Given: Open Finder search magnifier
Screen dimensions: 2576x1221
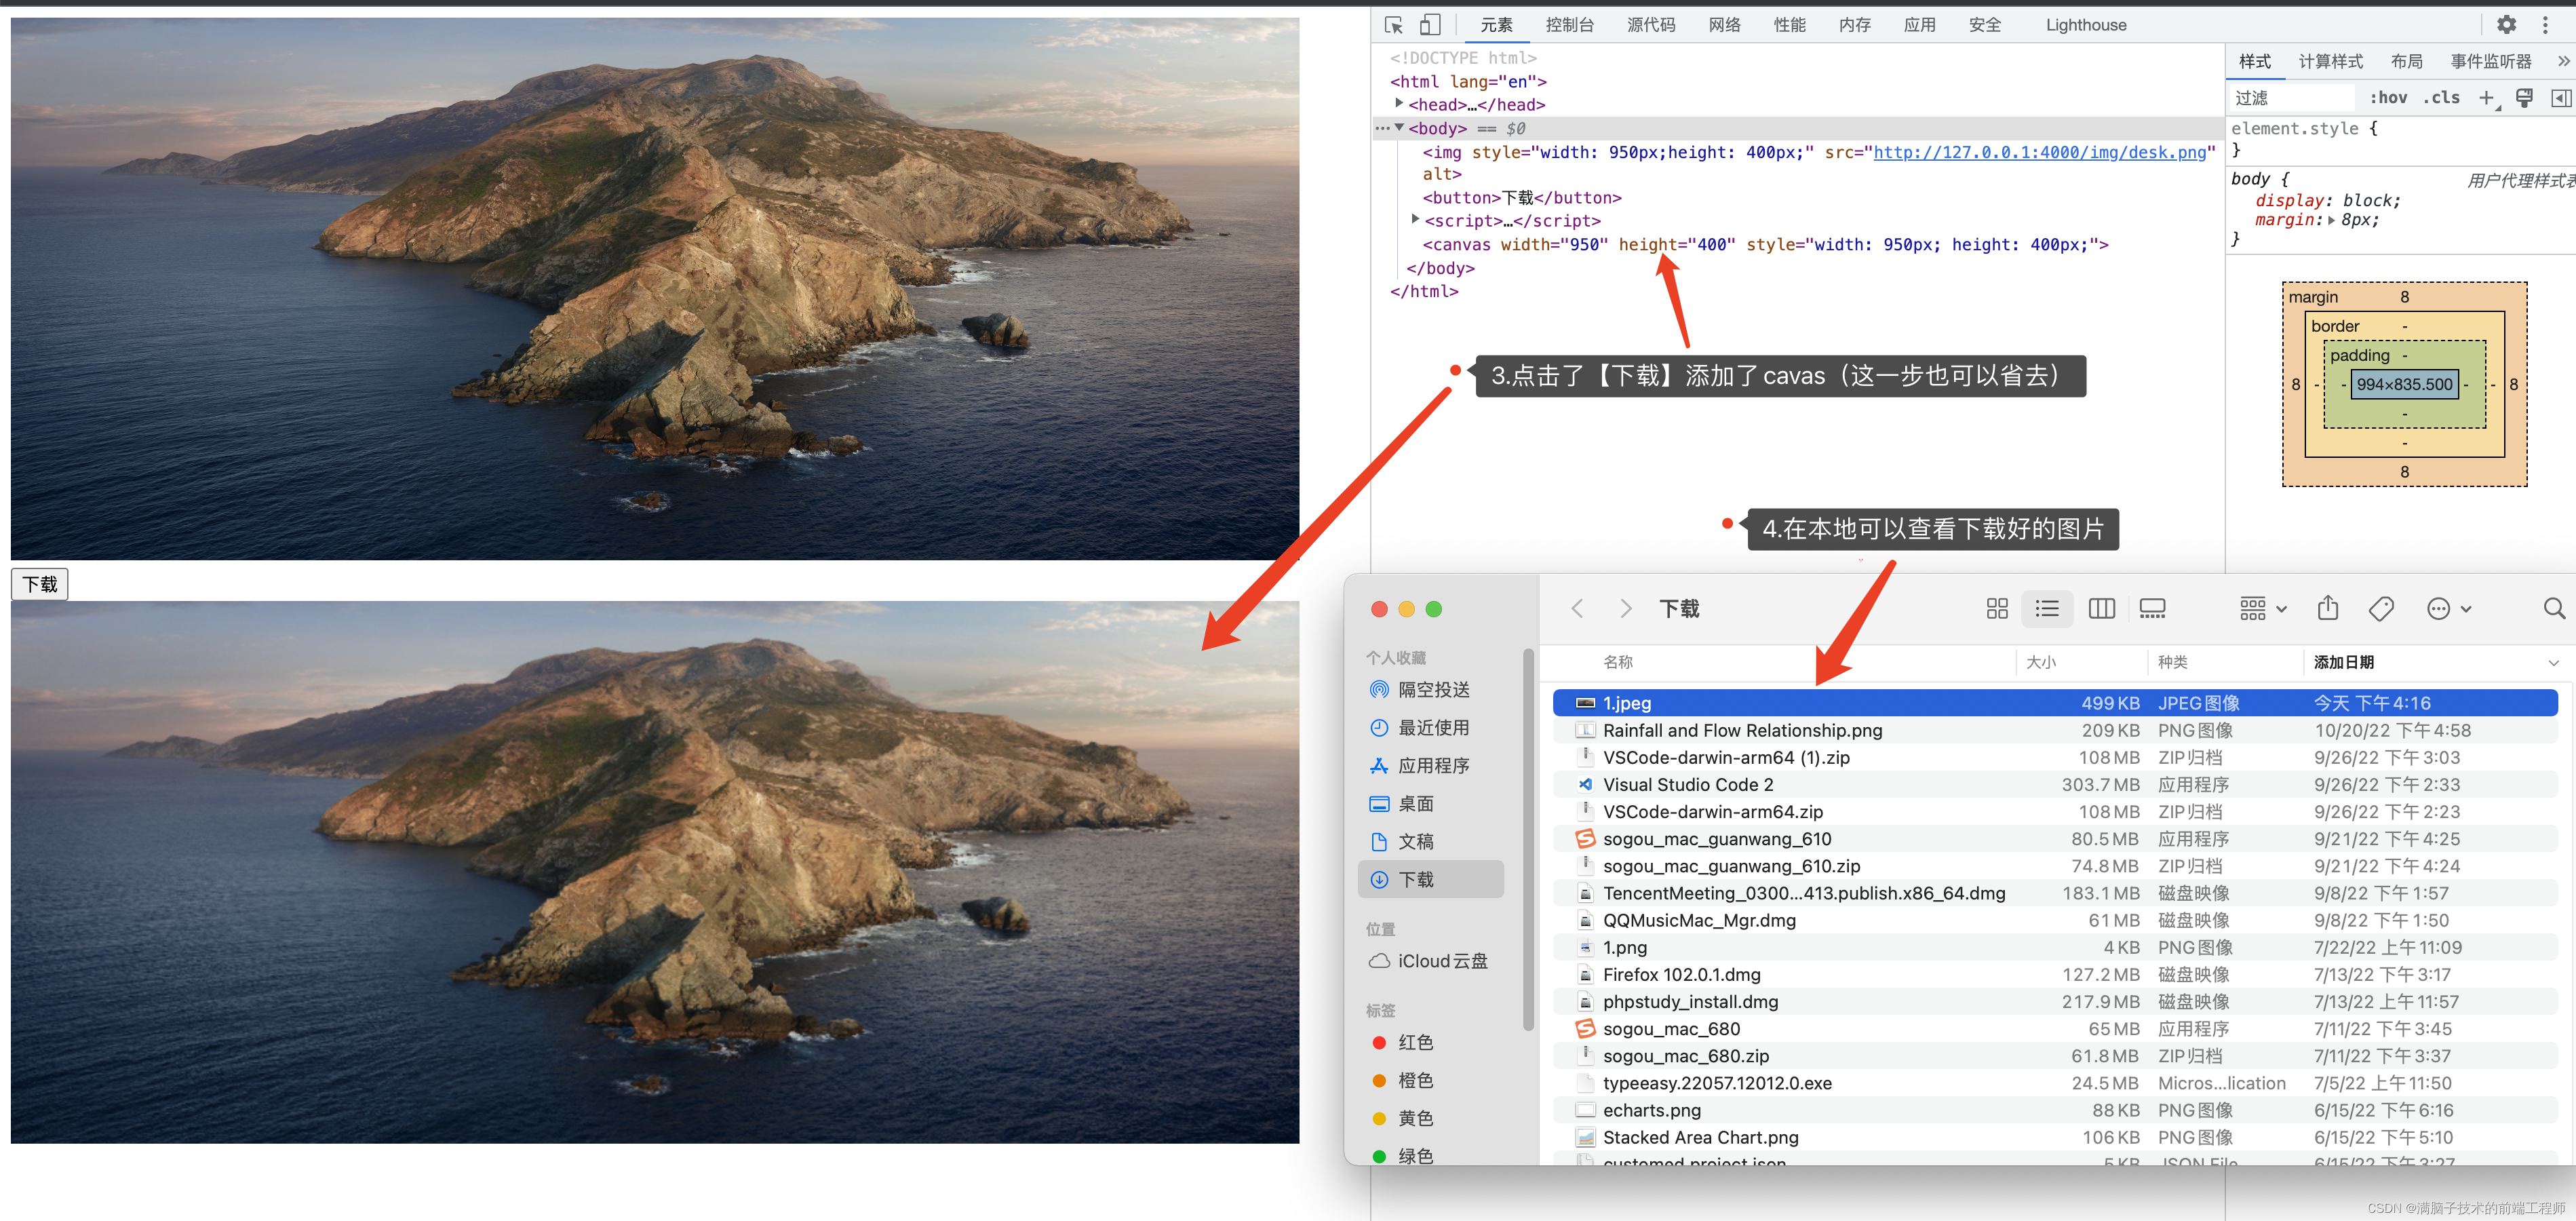Looking at the screenshot, I should click(2554, 609).
